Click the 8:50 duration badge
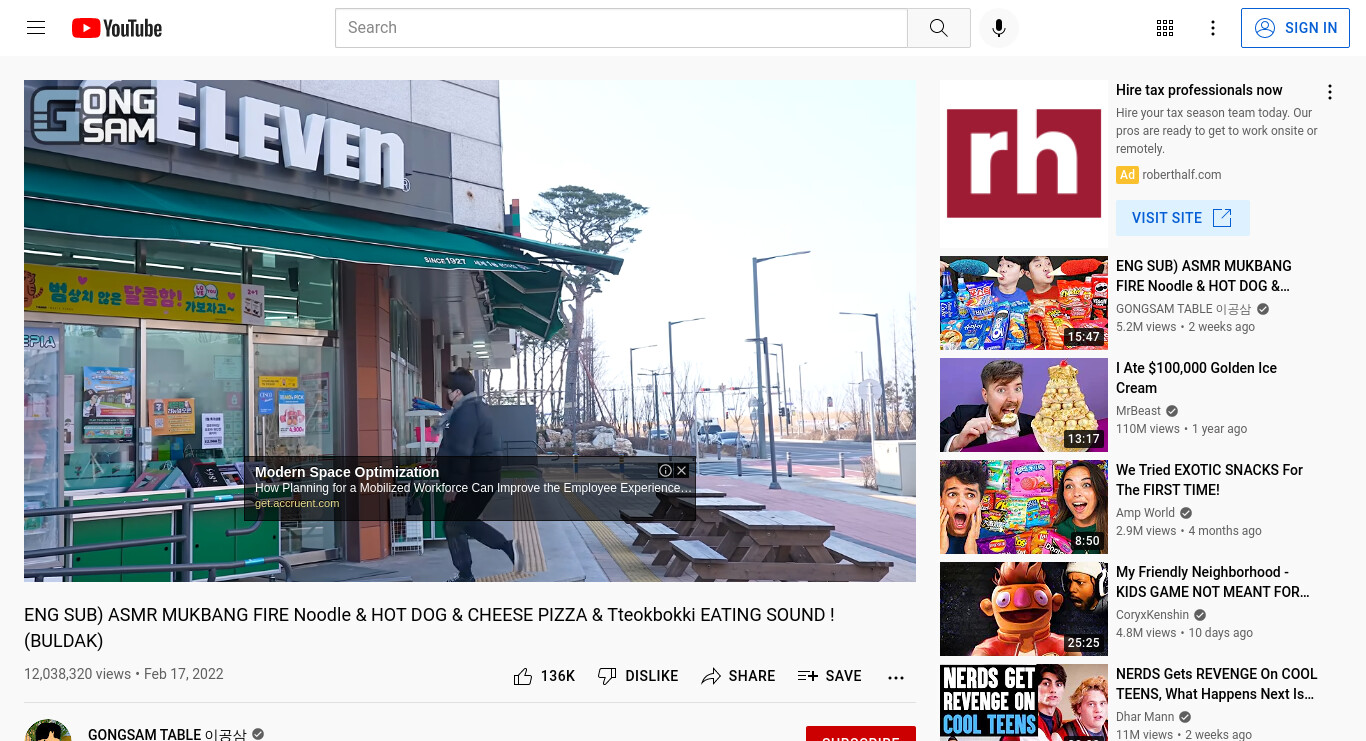This screenshot has height=741, width=1366. [x=1087, y=541]
